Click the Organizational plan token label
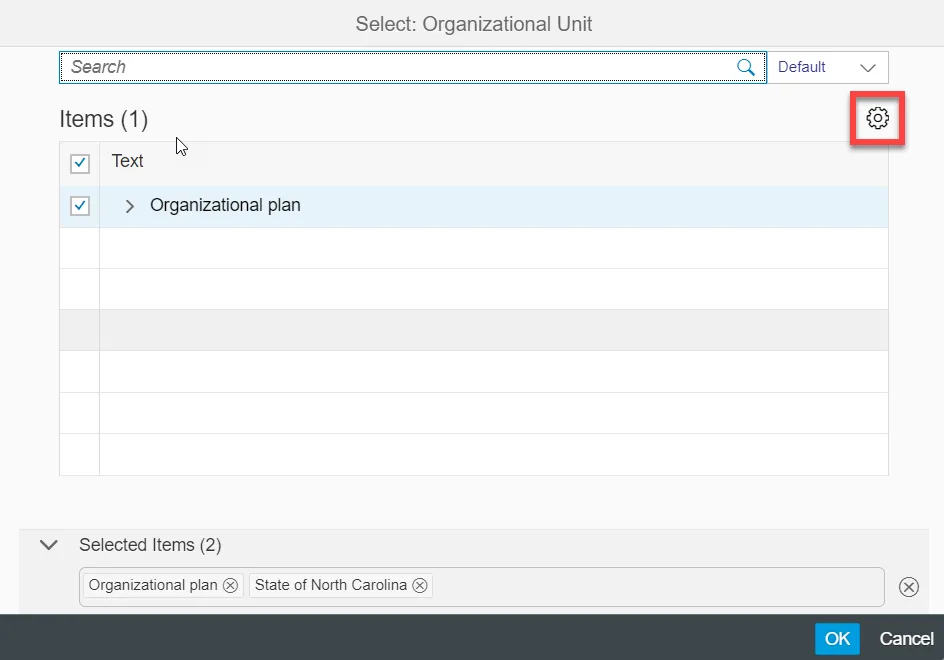Image resolution: width=944 pixels, height=660 pixels. click(x=153, y=586)
